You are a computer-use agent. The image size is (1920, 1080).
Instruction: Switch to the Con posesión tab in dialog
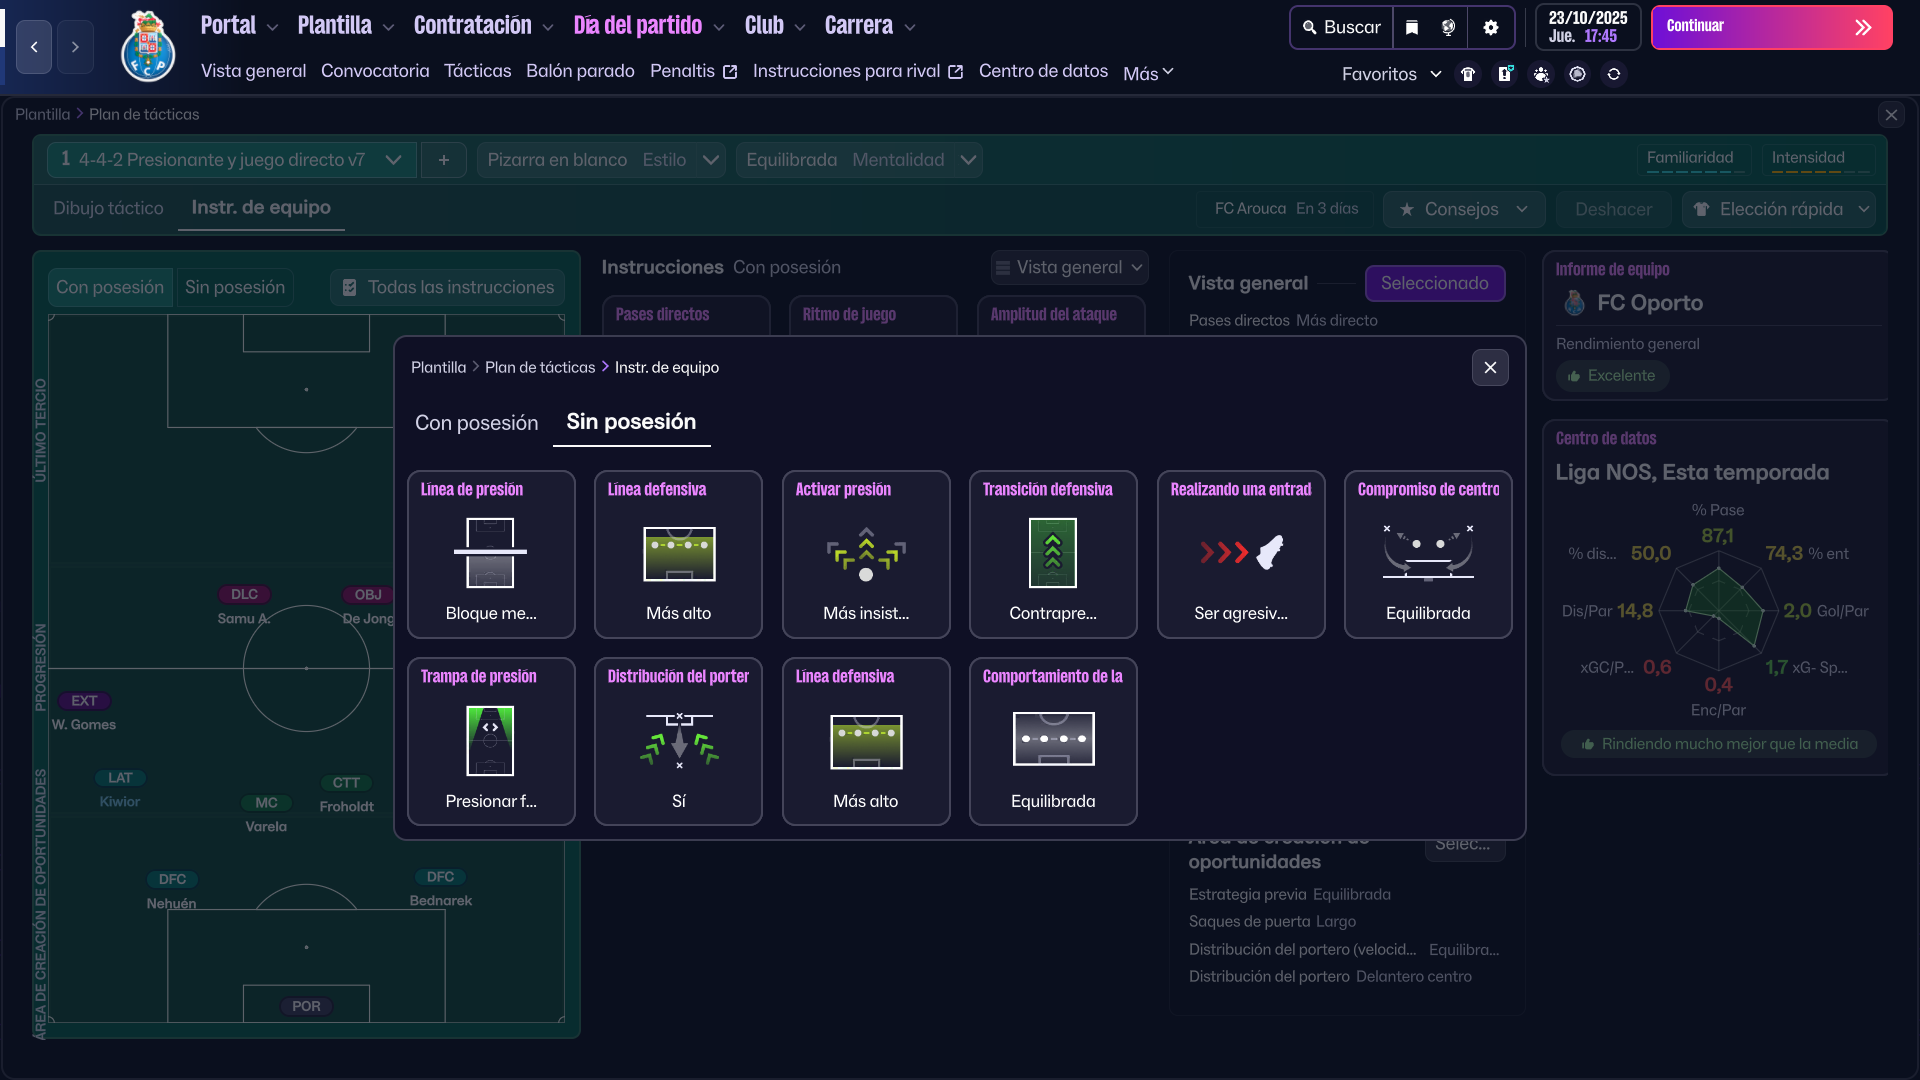[476, 423]
